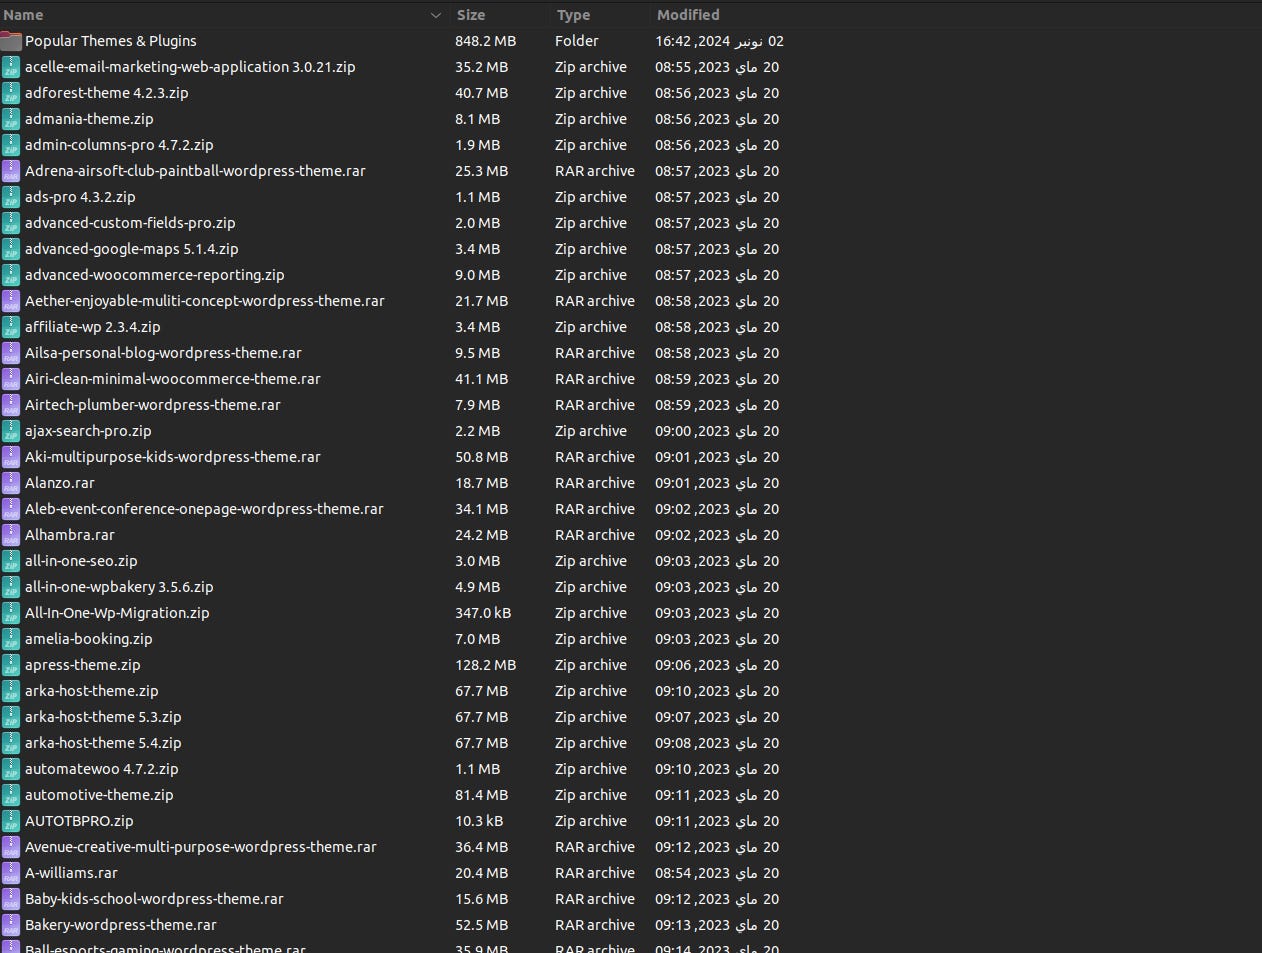Screen dimensions: 1262x953
Task: Click the 10.3 kB size value
Action: 479,821
